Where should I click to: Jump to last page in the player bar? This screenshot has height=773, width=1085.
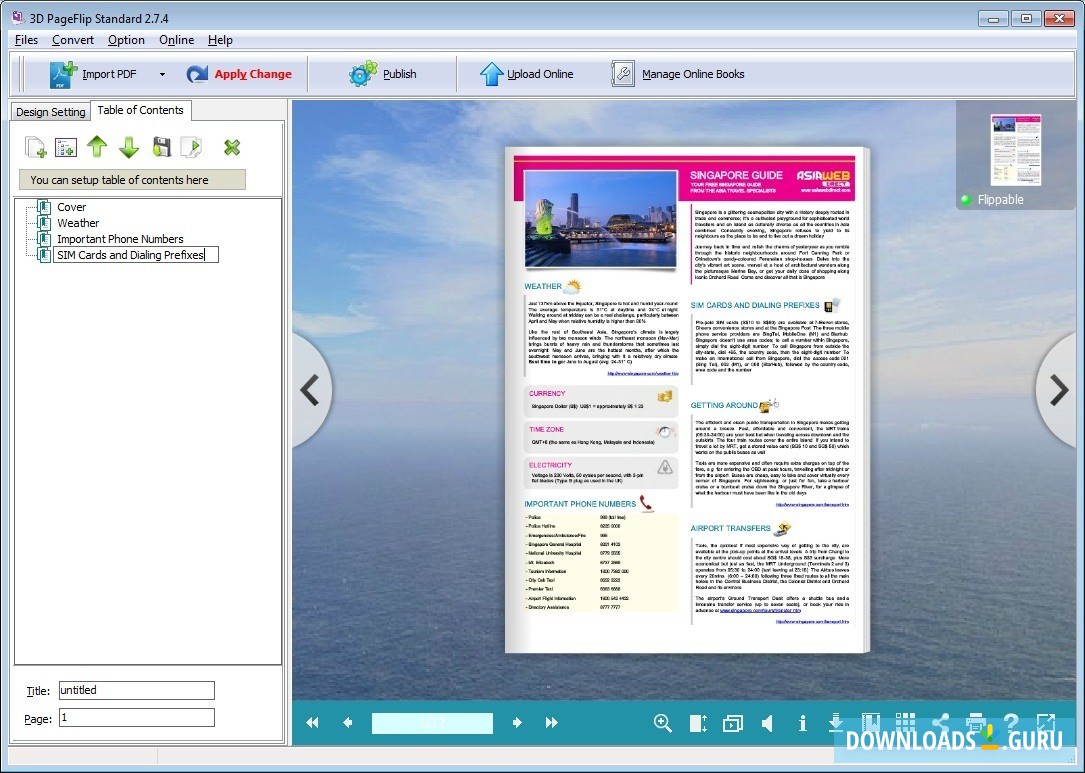click(551, 722)
